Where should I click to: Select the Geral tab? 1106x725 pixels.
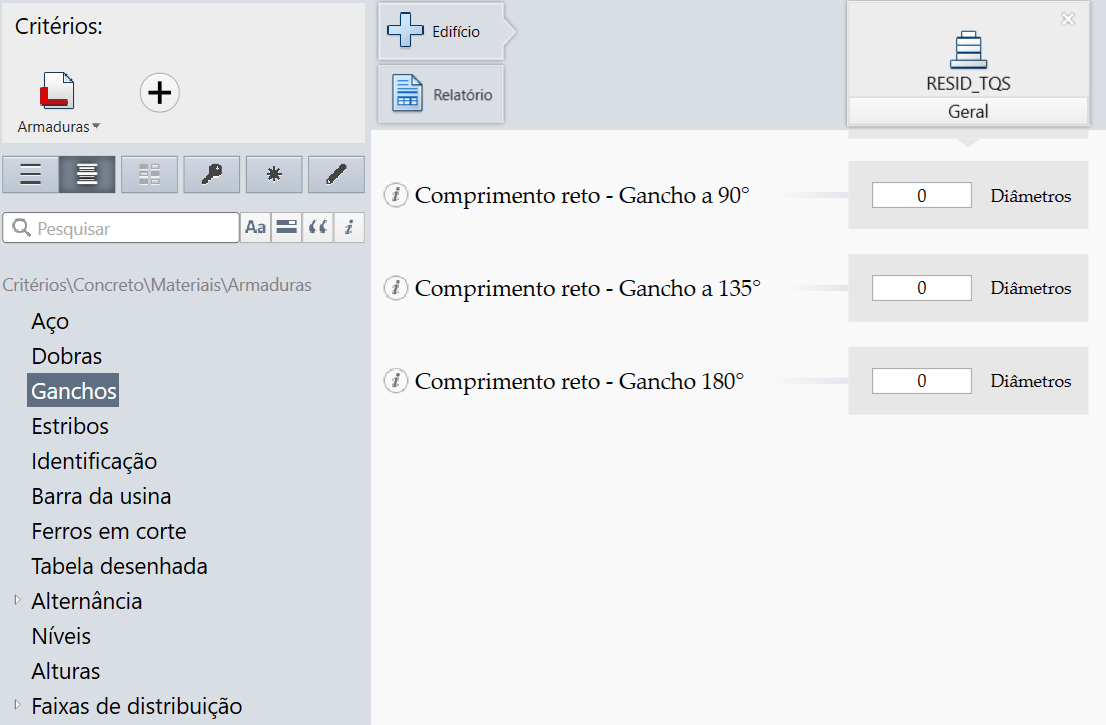tap(968, 111)
